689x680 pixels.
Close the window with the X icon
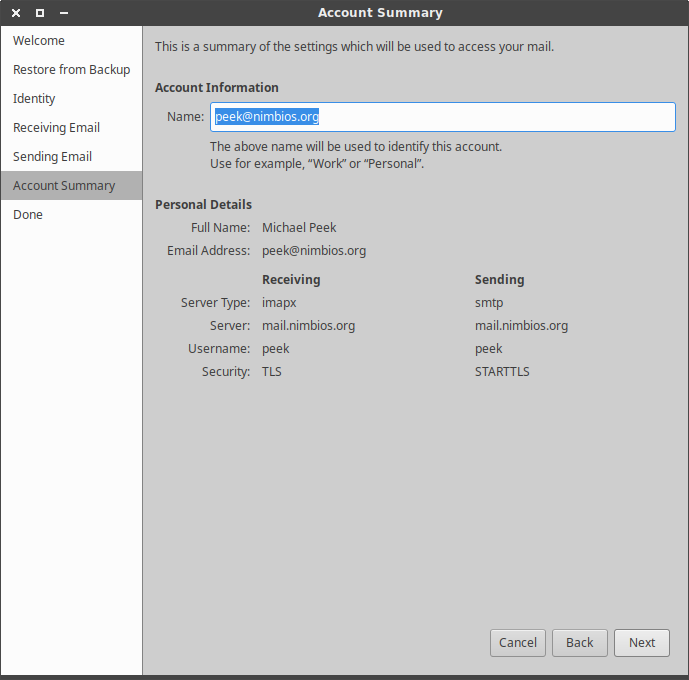[x=16, y=13]
